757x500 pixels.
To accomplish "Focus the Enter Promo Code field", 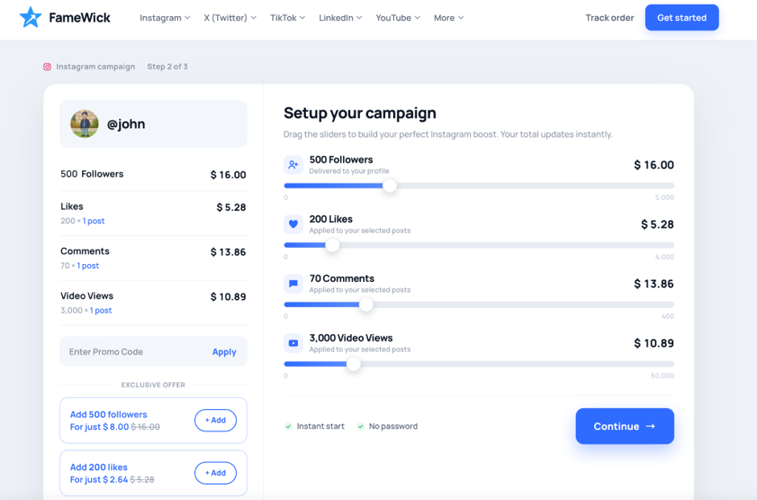I will (153, 352).
